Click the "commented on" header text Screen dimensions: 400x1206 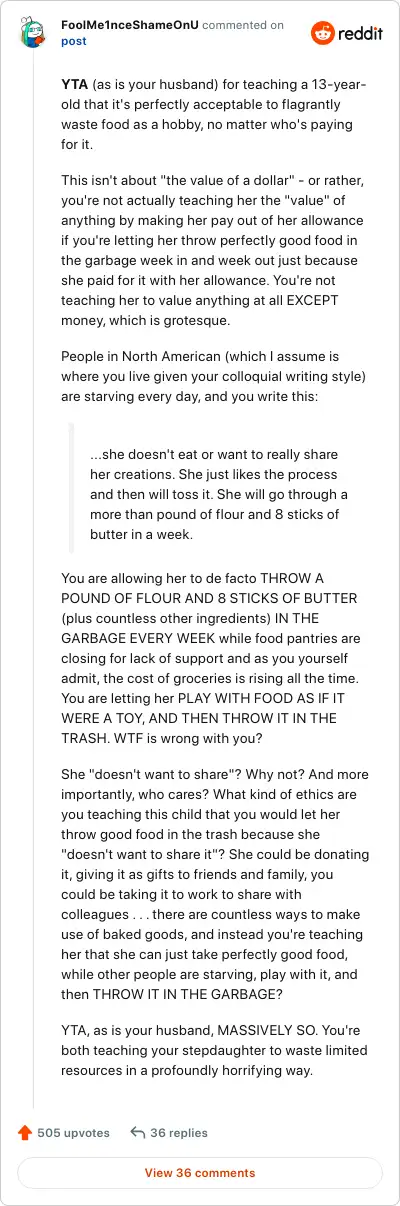coord(243,25)
